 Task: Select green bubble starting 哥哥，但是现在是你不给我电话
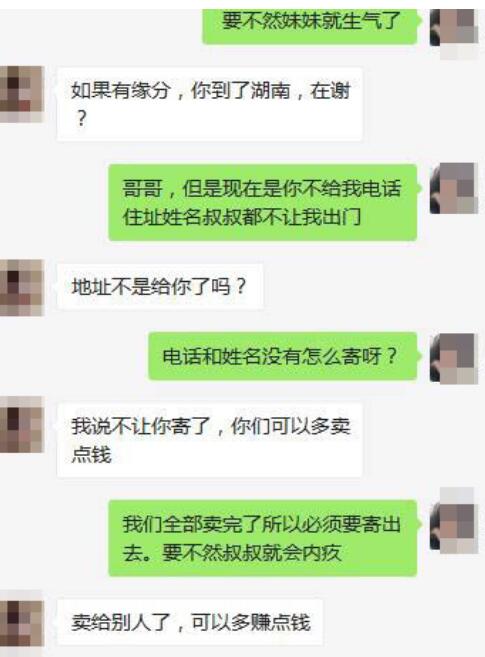tap(263, 203)
